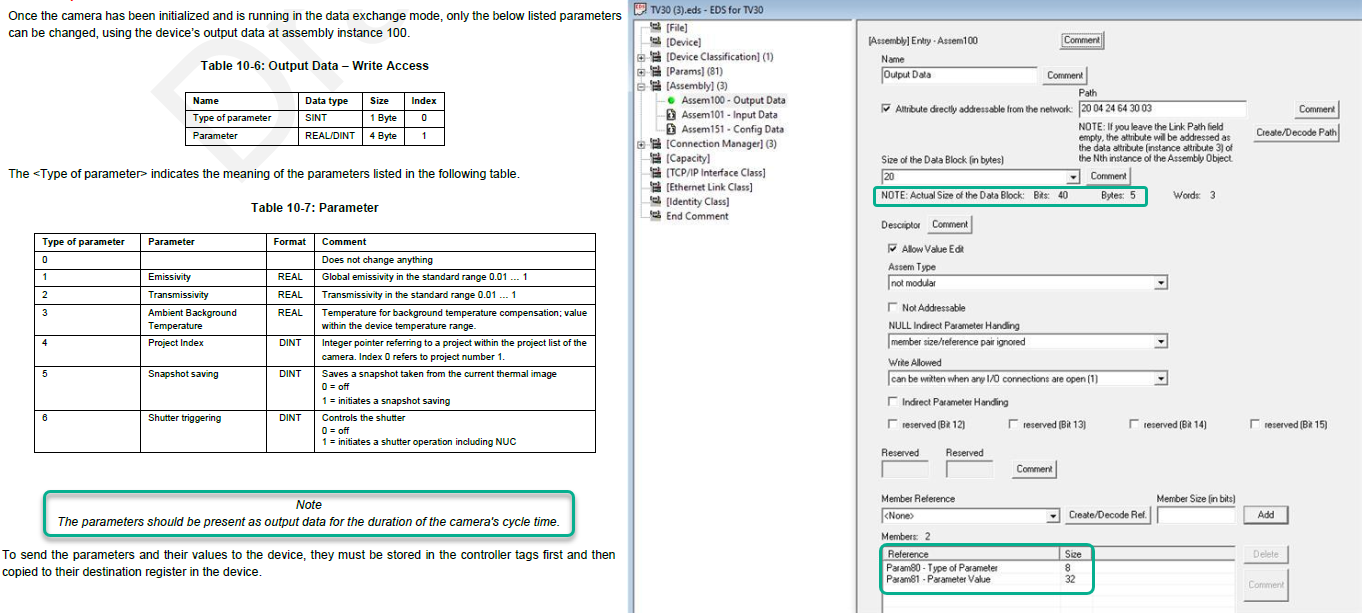This screenshot has height=613, width=1362.
Task: Click the document icon of Assem151 - Config Data
Action: (x=672, y=129)
